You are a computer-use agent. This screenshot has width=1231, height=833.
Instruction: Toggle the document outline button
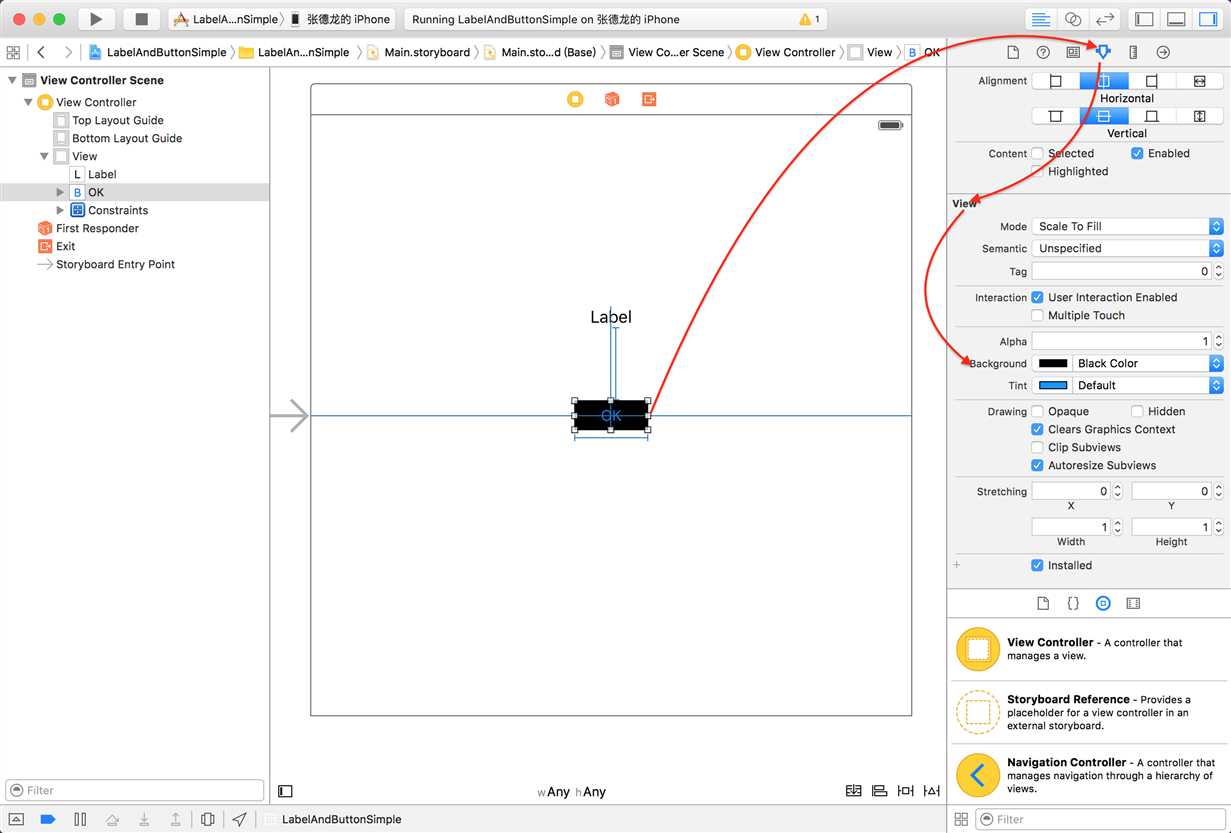[285, 791]
